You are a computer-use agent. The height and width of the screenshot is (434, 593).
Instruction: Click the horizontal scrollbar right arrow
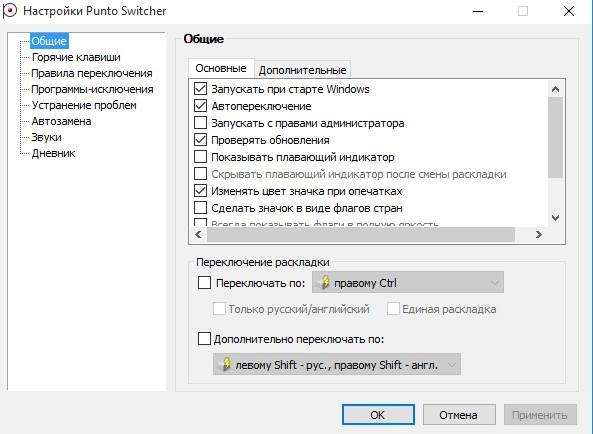pyautogui.click(x=539, y=234)
